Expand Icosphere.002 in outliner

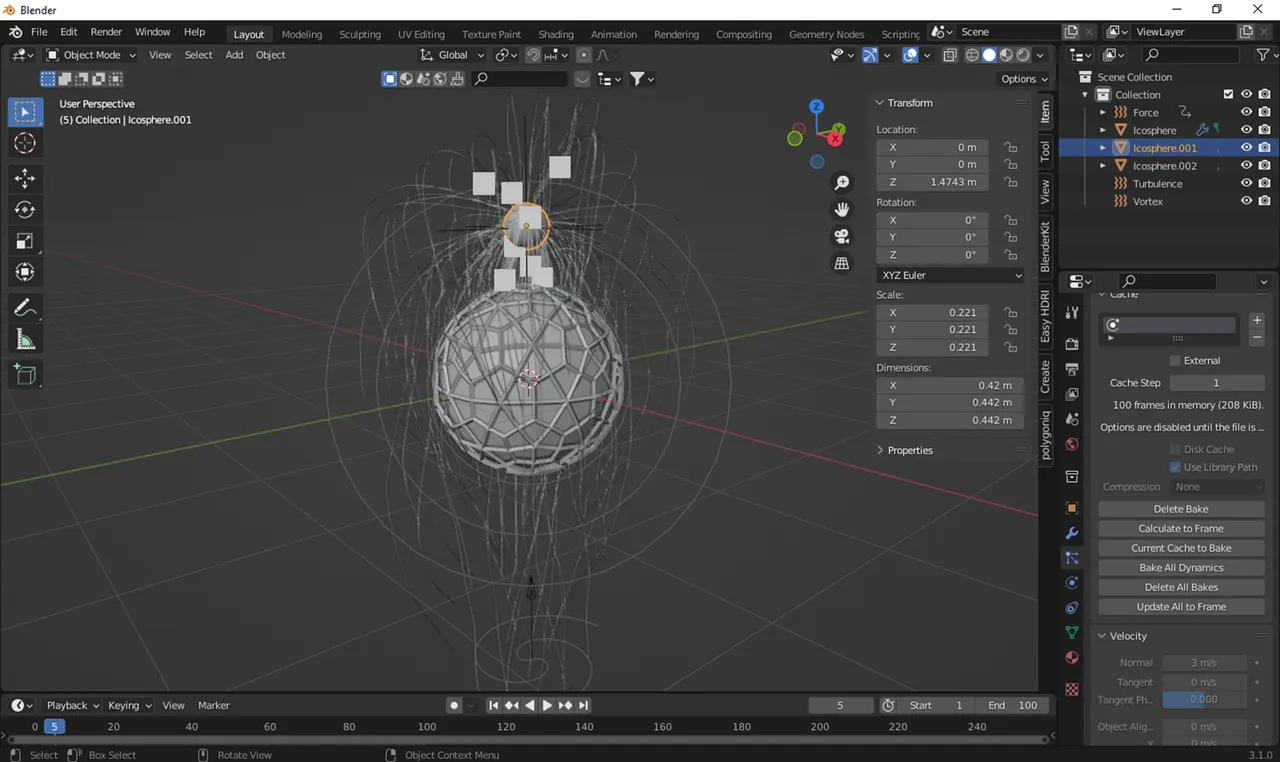pyautogui.click(x=1103, y=166)
